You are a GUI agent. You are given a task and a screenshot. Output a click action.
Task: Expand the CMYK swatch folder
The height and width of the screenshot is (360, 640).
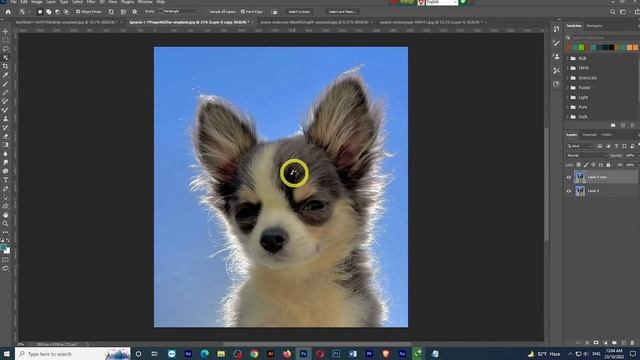568,68
